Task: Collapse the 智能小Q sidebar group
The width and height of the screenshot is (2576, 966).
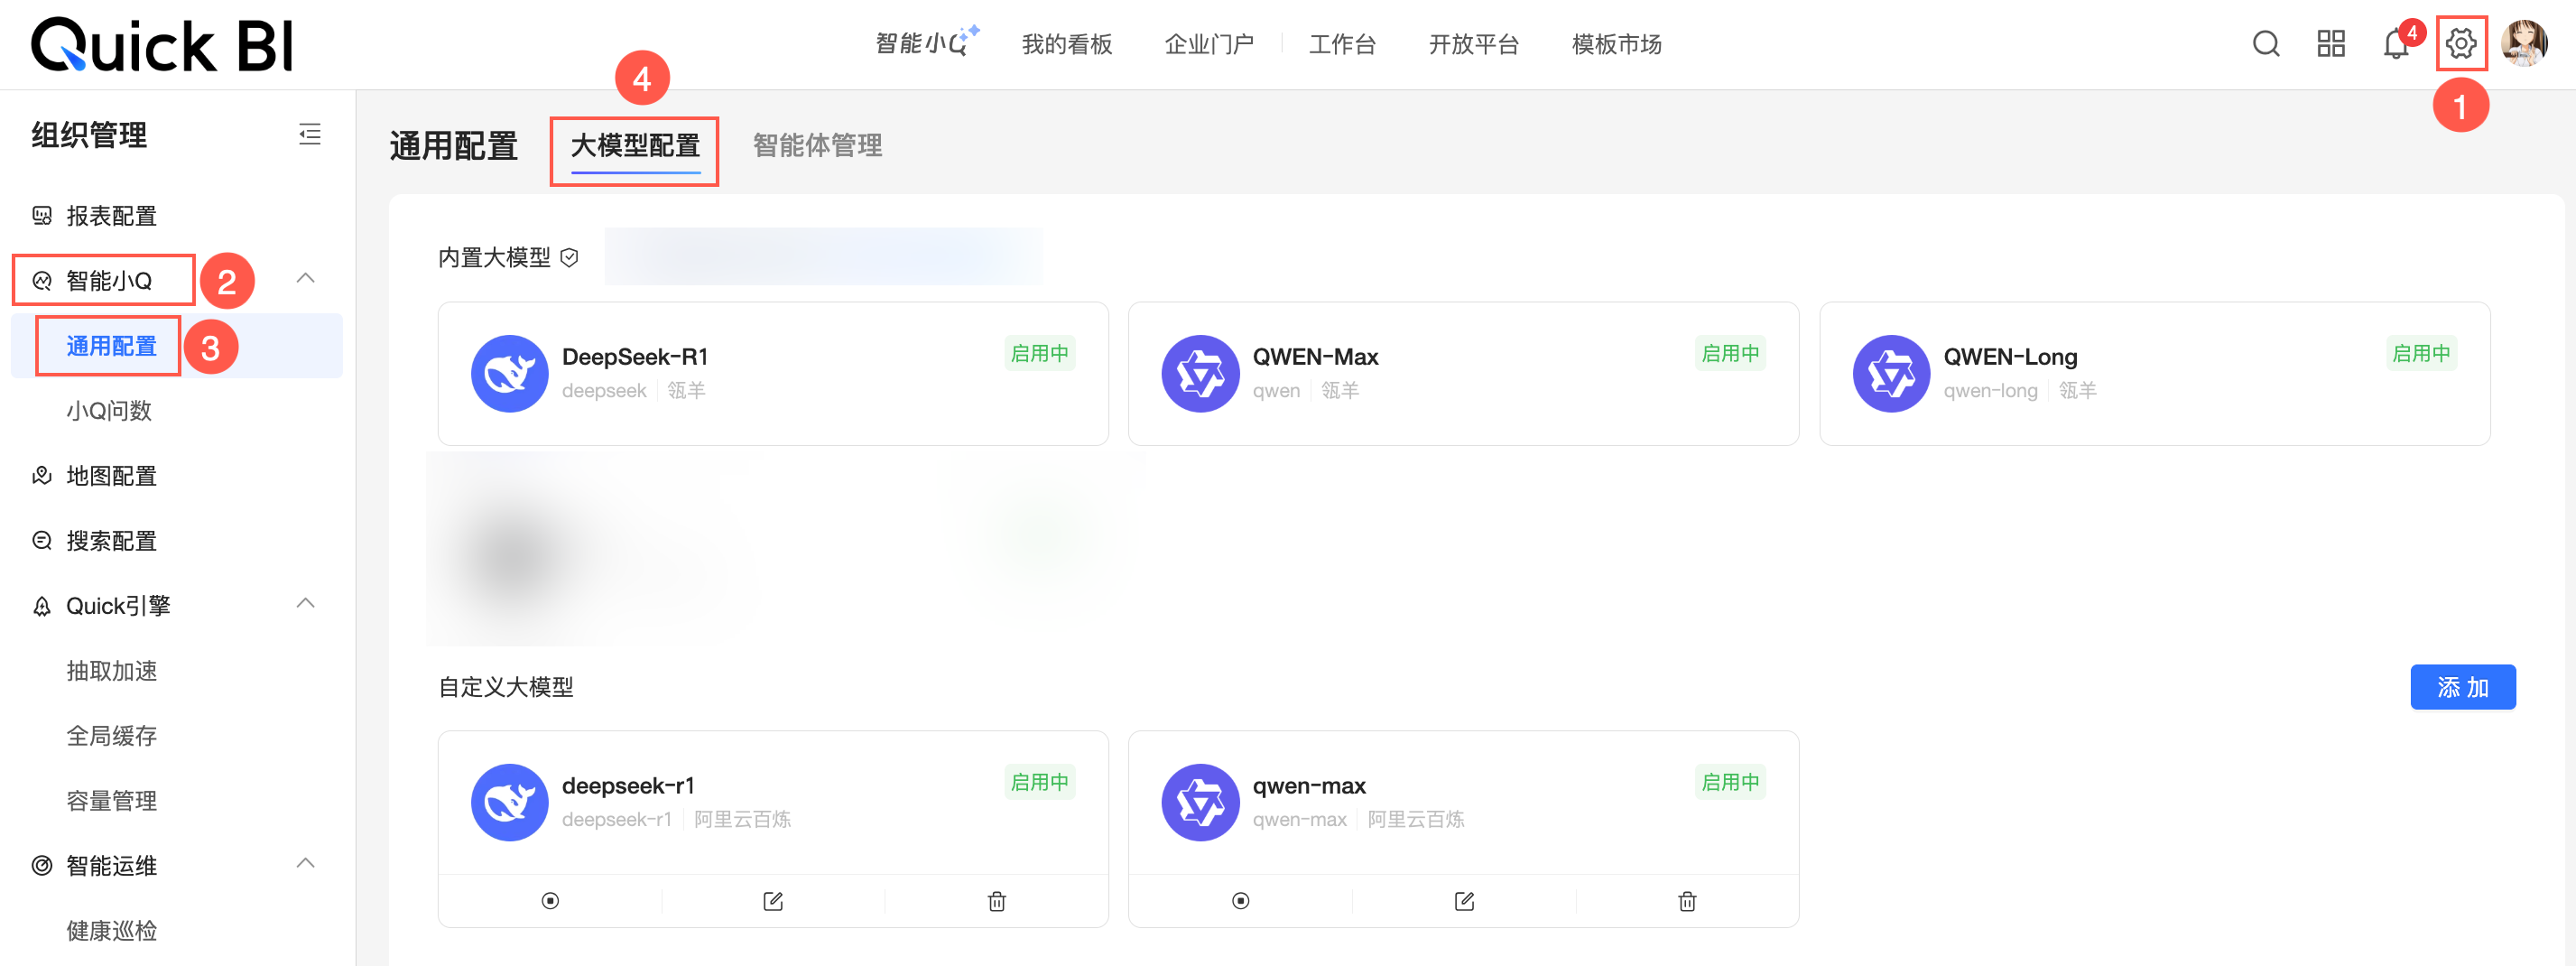Action: (x=306, y=278)
